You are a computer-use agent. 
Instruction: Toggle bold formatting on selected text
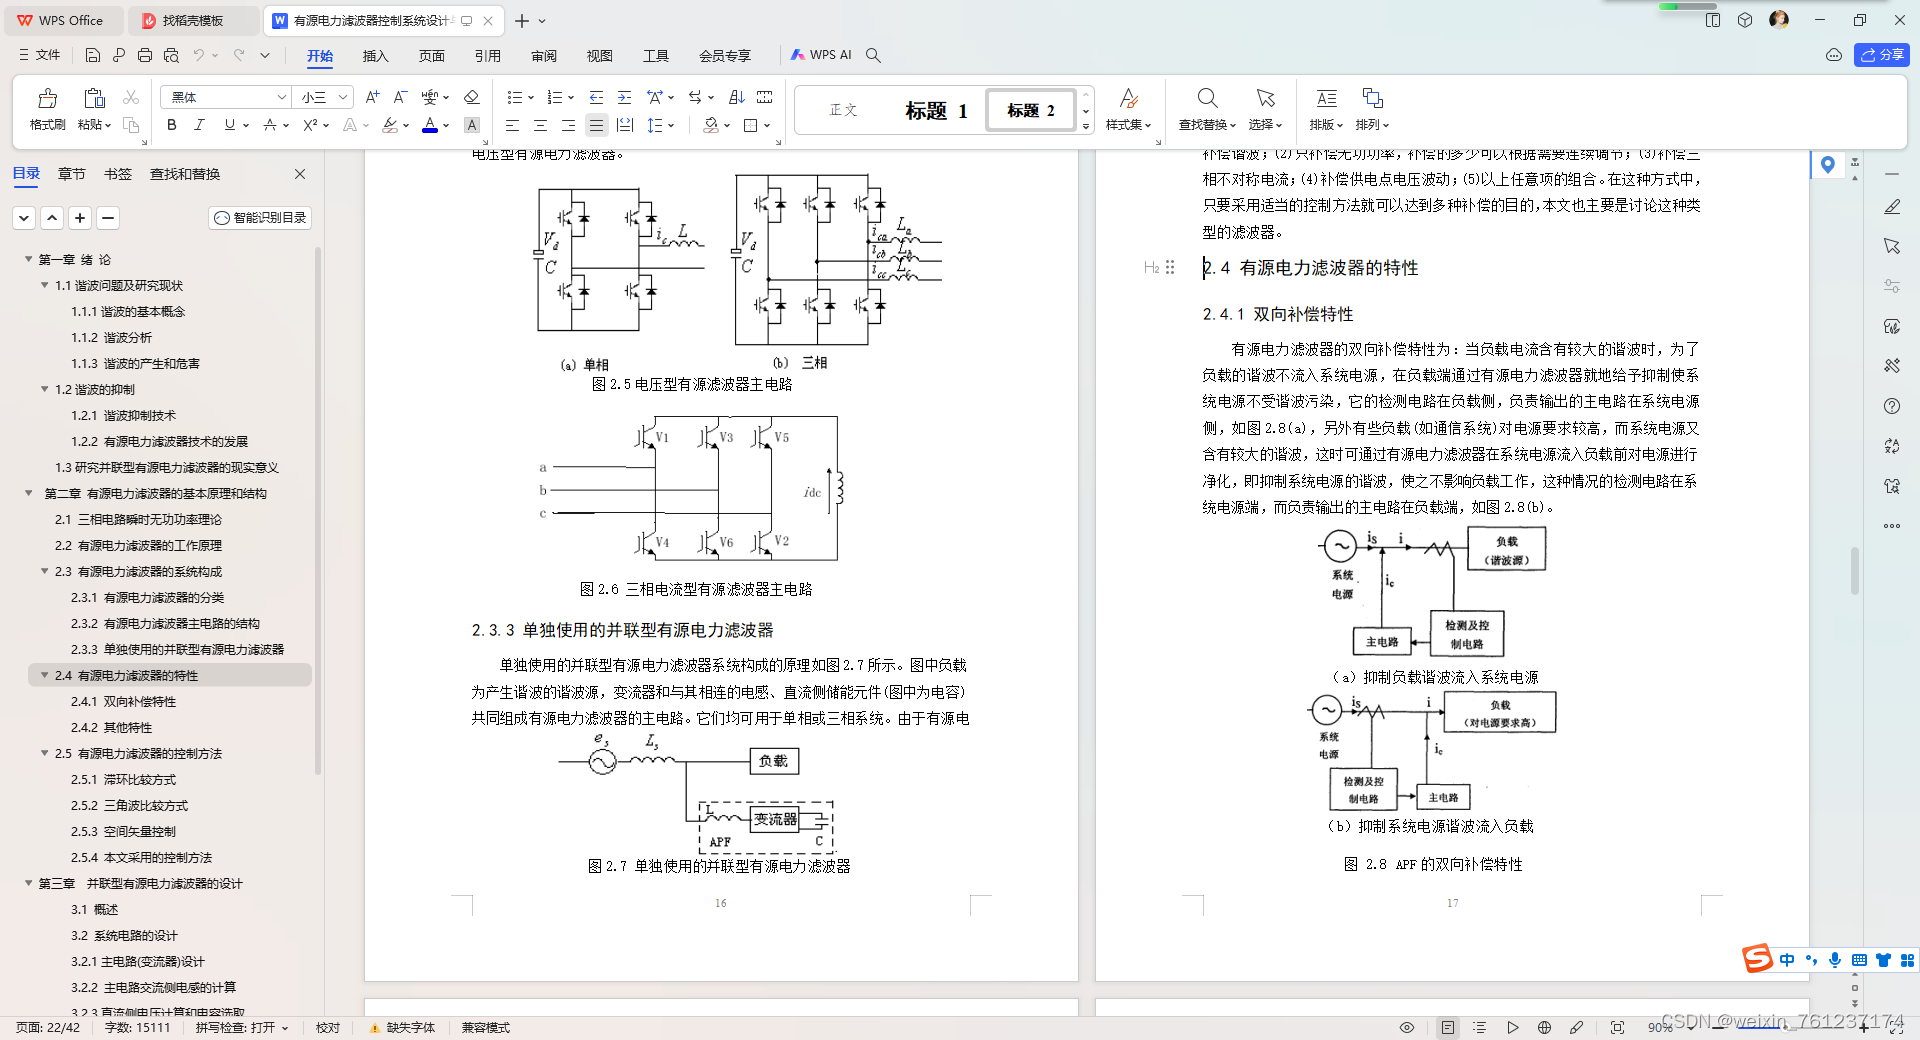coord(170,125)
